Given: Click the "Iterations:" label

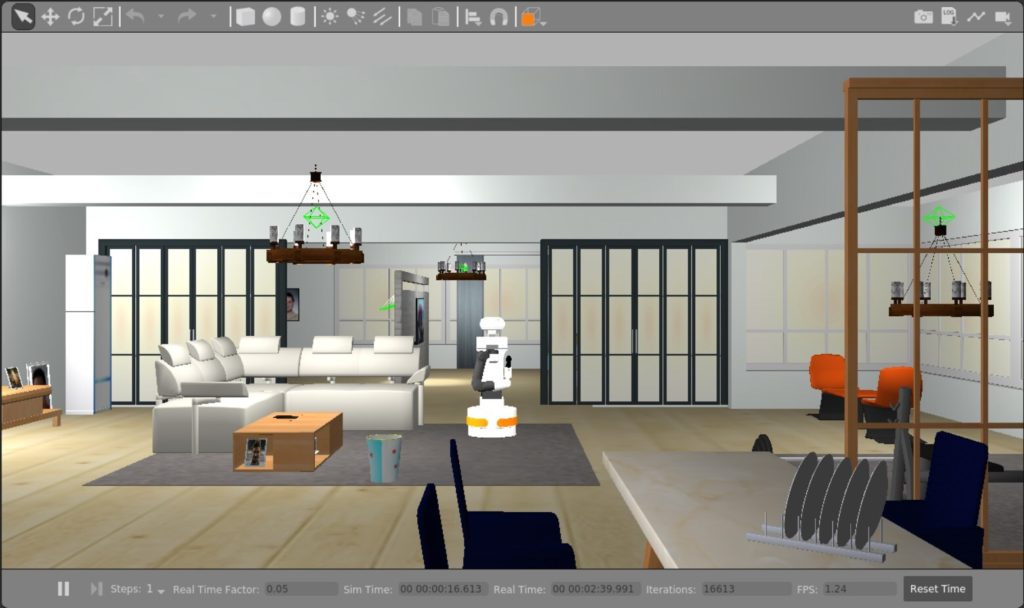Looking at the screenshot, I should click(x=671, y=589).
